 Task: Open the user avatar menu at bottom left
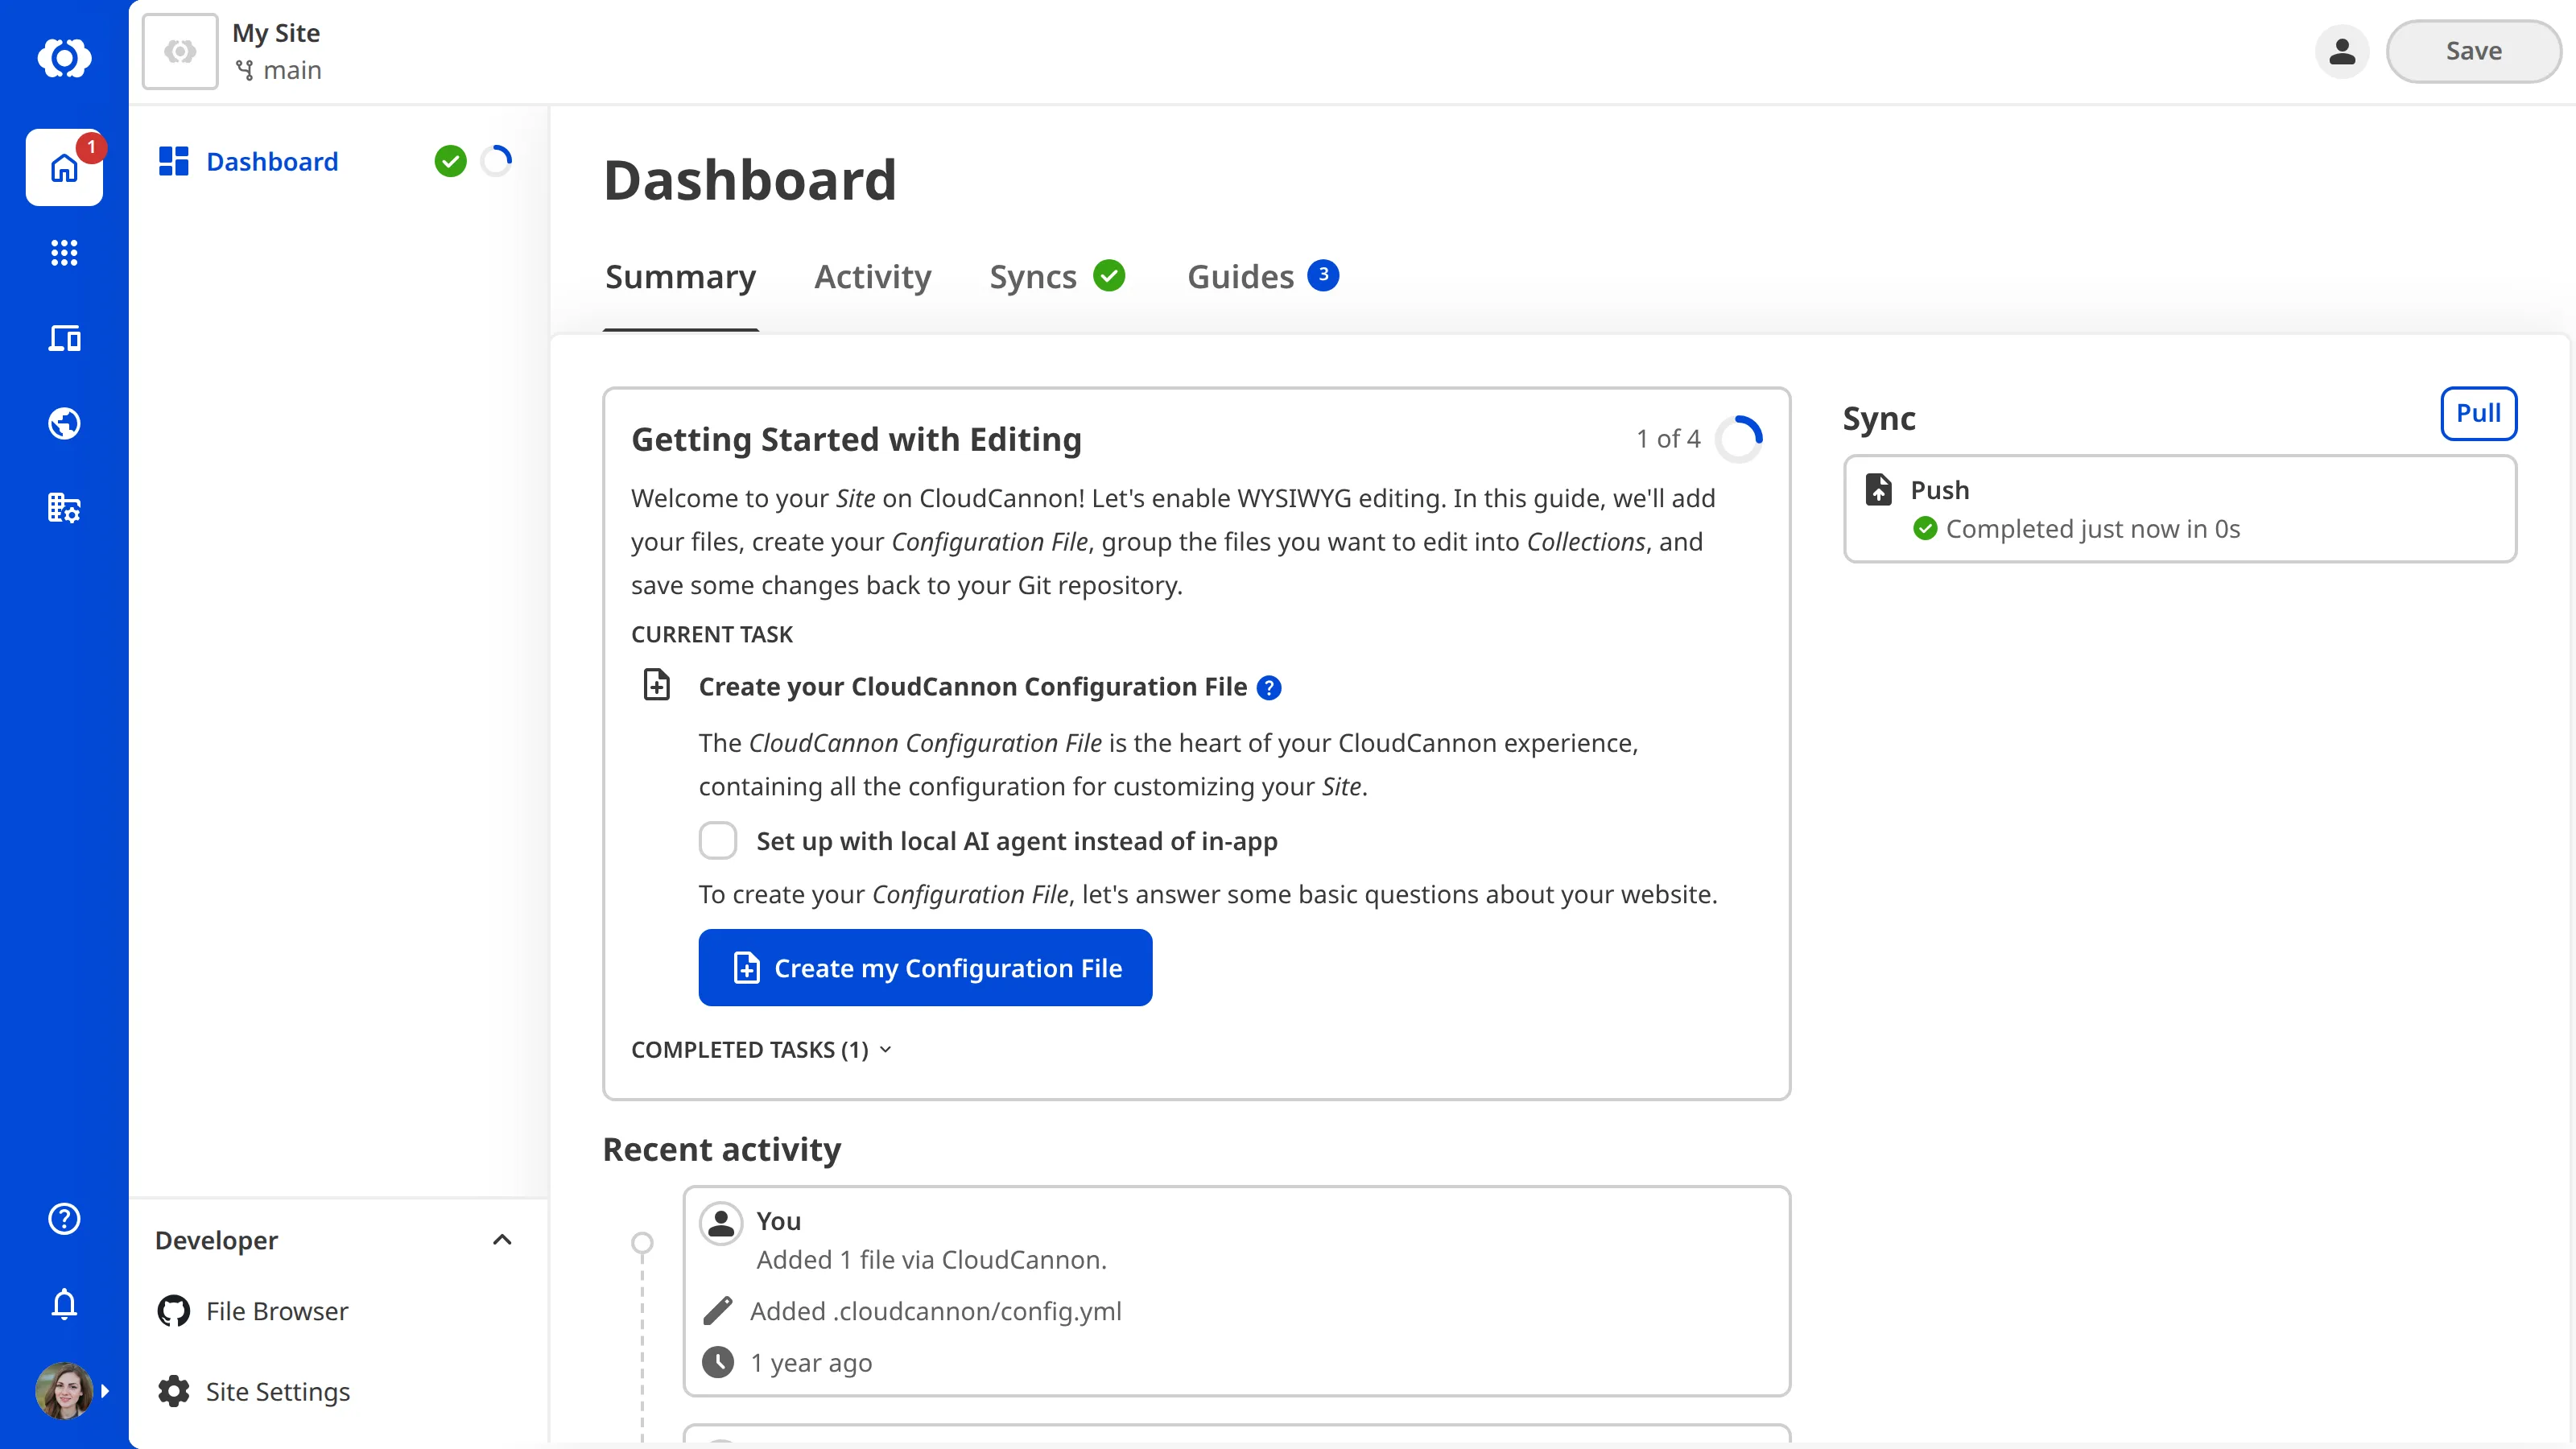[64, 1390]
